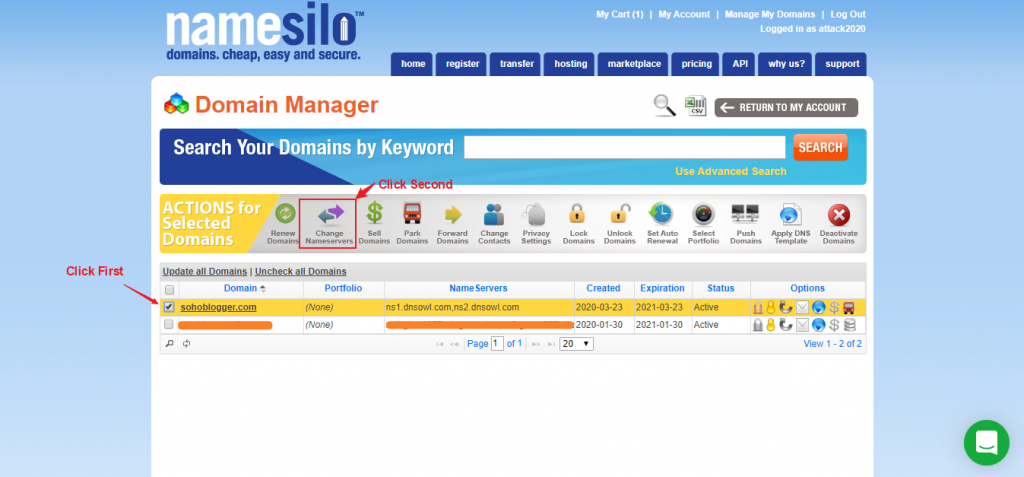Viewport: 1024px width, 477px height.
Task: Click the Lock Domains padlock icon
Action: point(577,214)
